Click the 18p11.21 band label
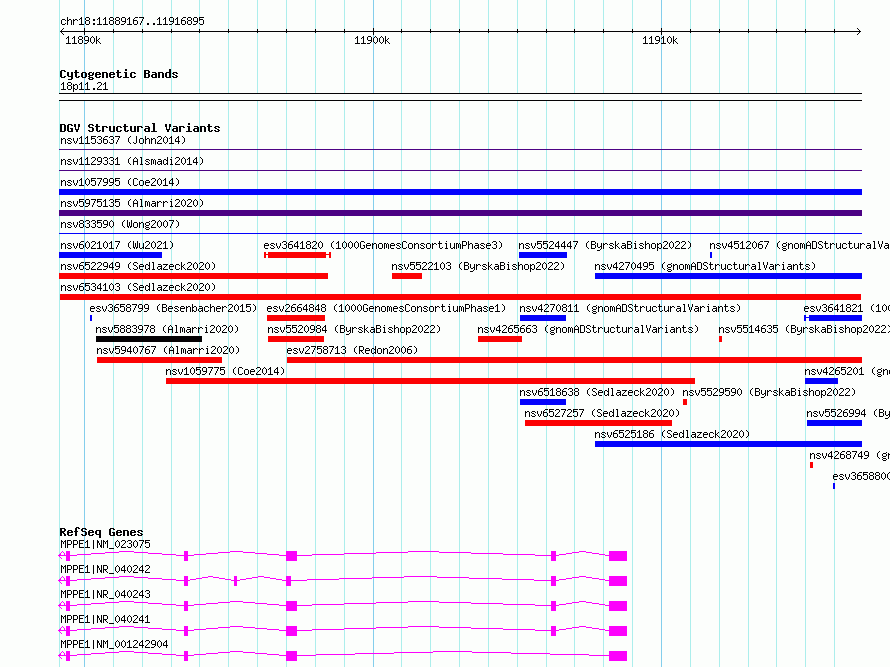This screenshot has height=667, width=890. click(84, 86)
